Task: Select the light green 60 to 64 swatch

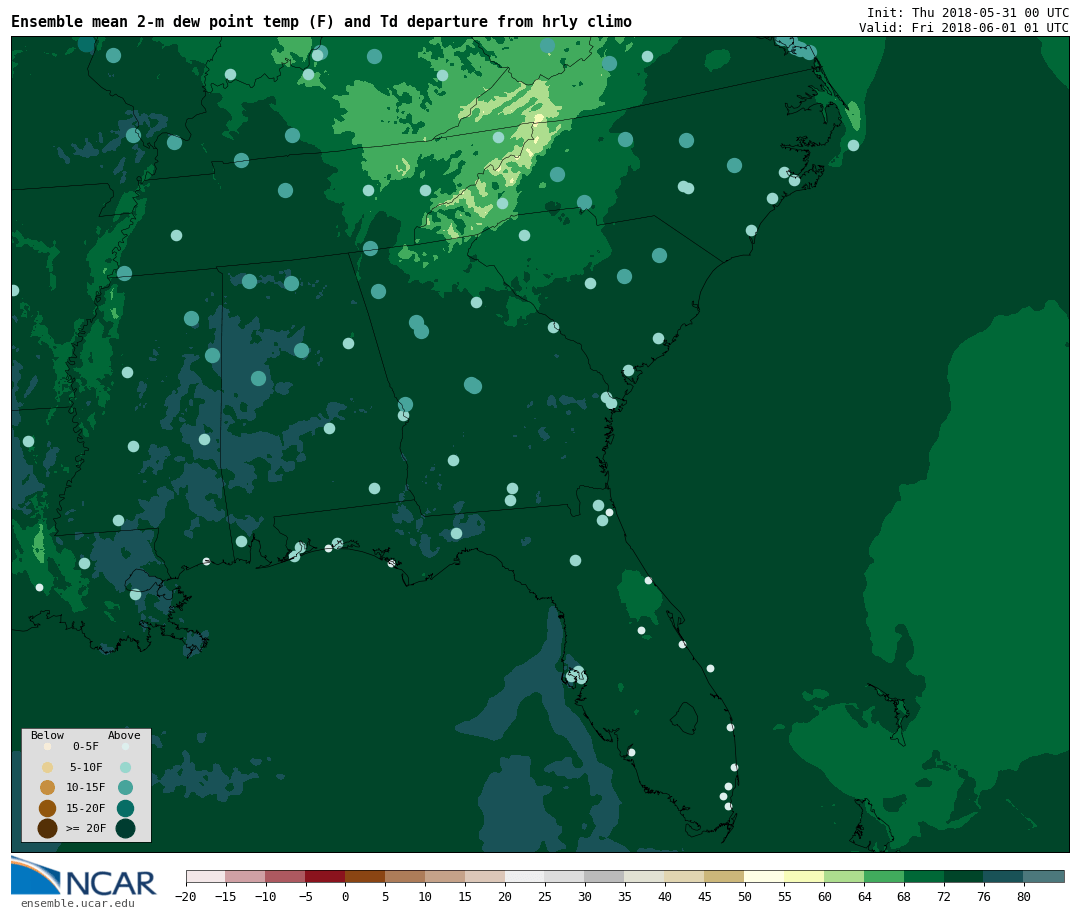Action: pos(844,877)
